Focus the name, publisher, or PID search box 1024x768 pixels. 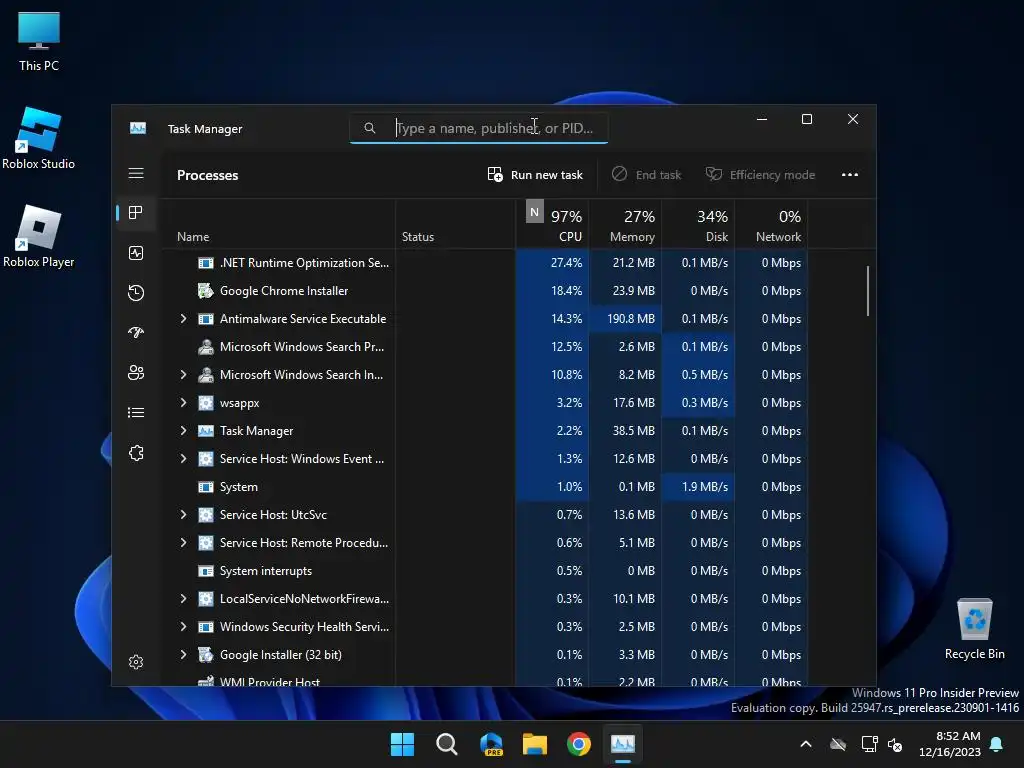(x=479, y=128)
